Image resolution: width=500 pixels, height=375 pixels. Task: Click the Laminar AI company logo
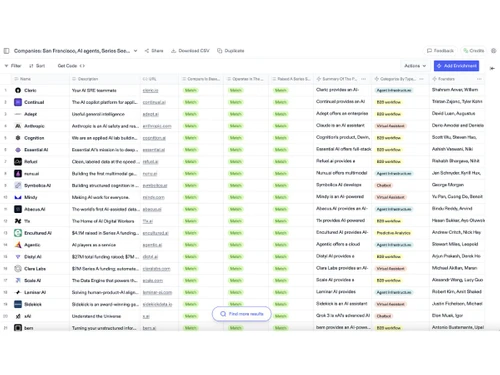pos(18,292)
